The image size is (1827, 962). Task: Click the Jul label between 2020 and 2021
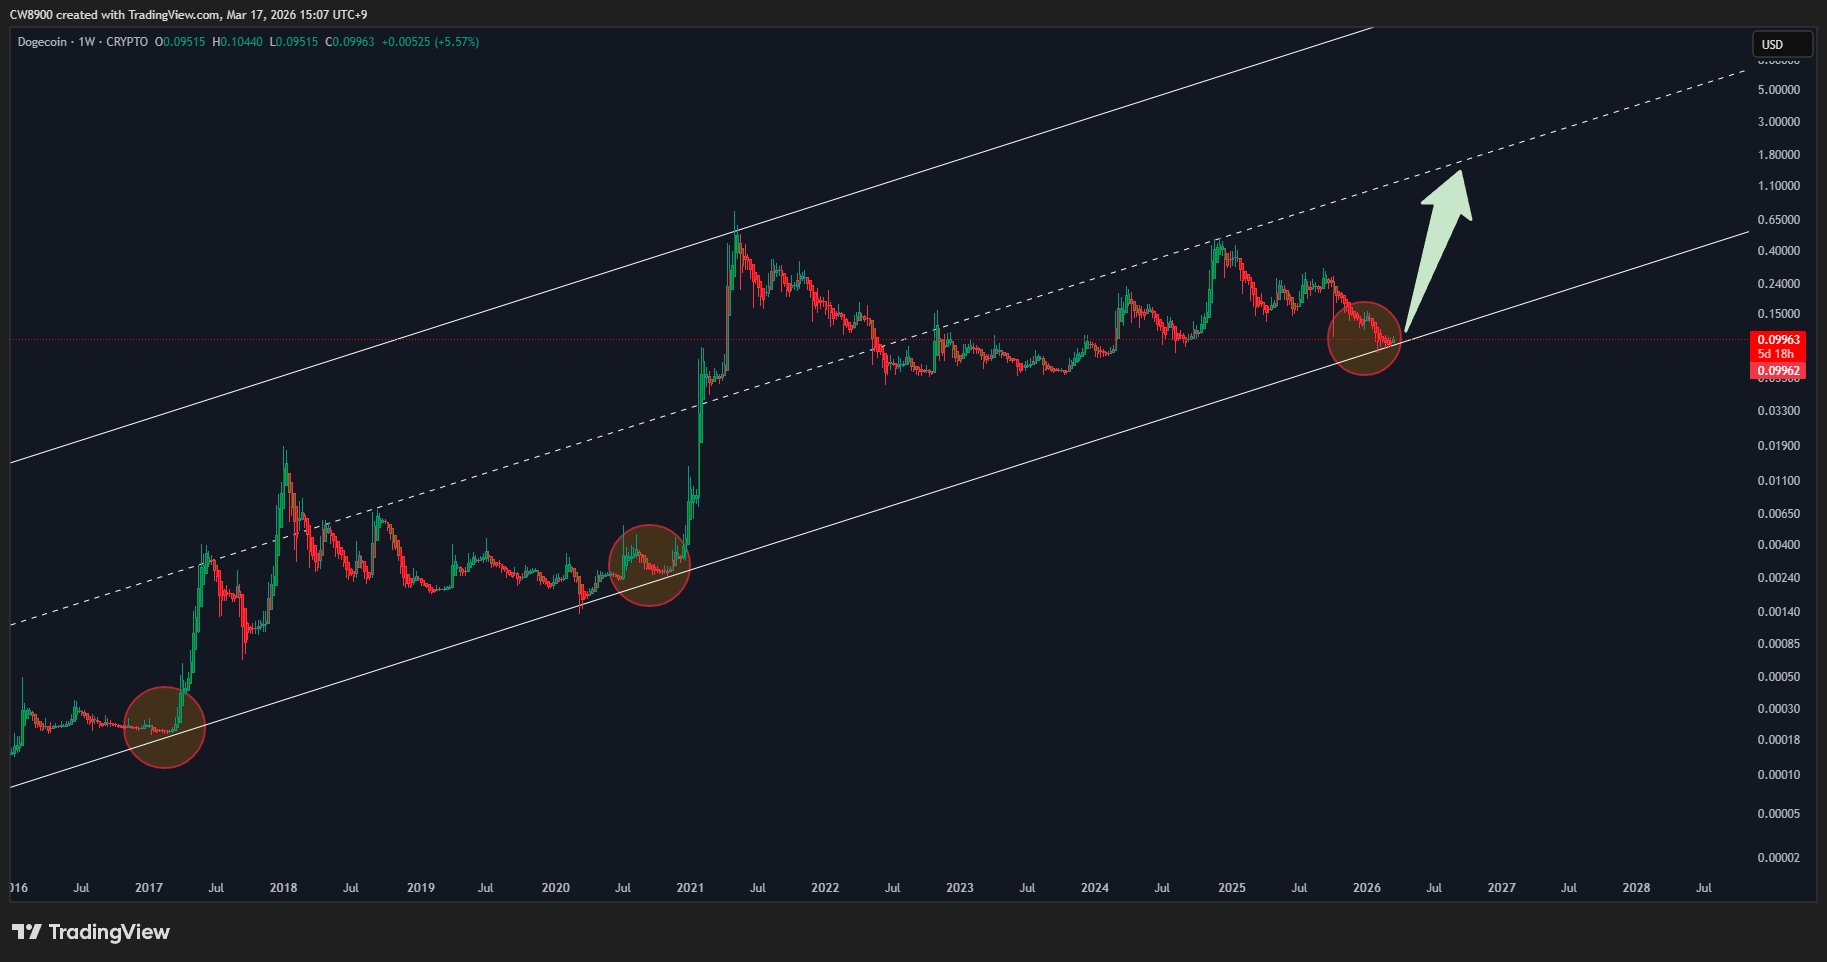coord(623,888)
